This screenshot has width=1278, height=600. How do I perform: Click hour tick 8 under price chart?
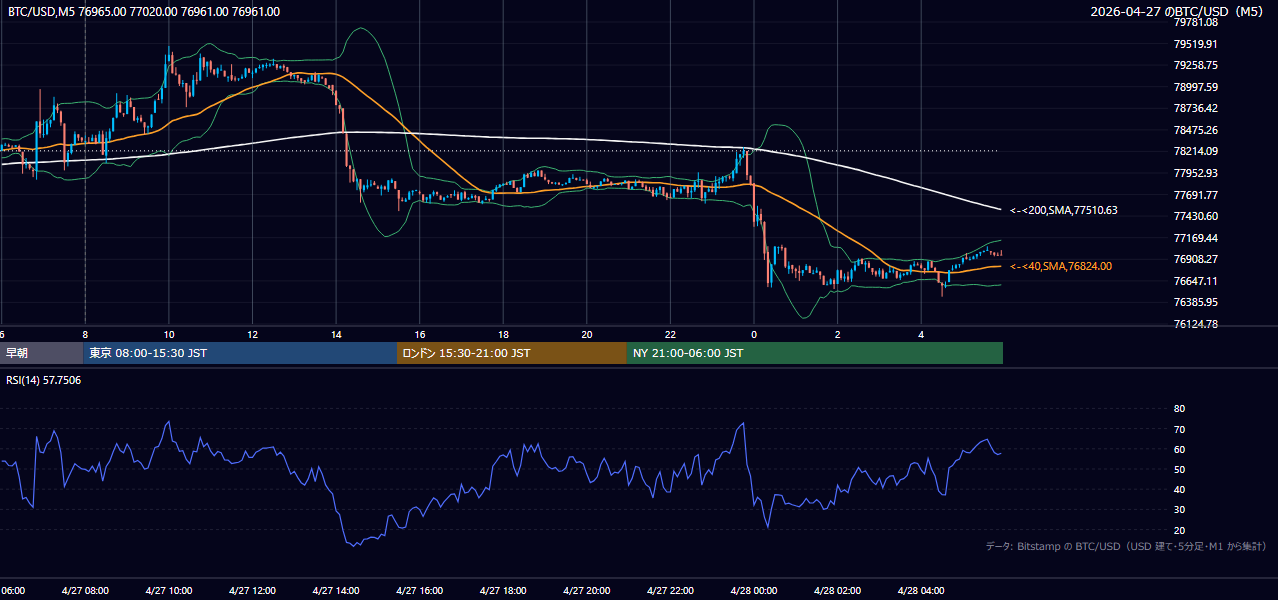pos(85,334)
